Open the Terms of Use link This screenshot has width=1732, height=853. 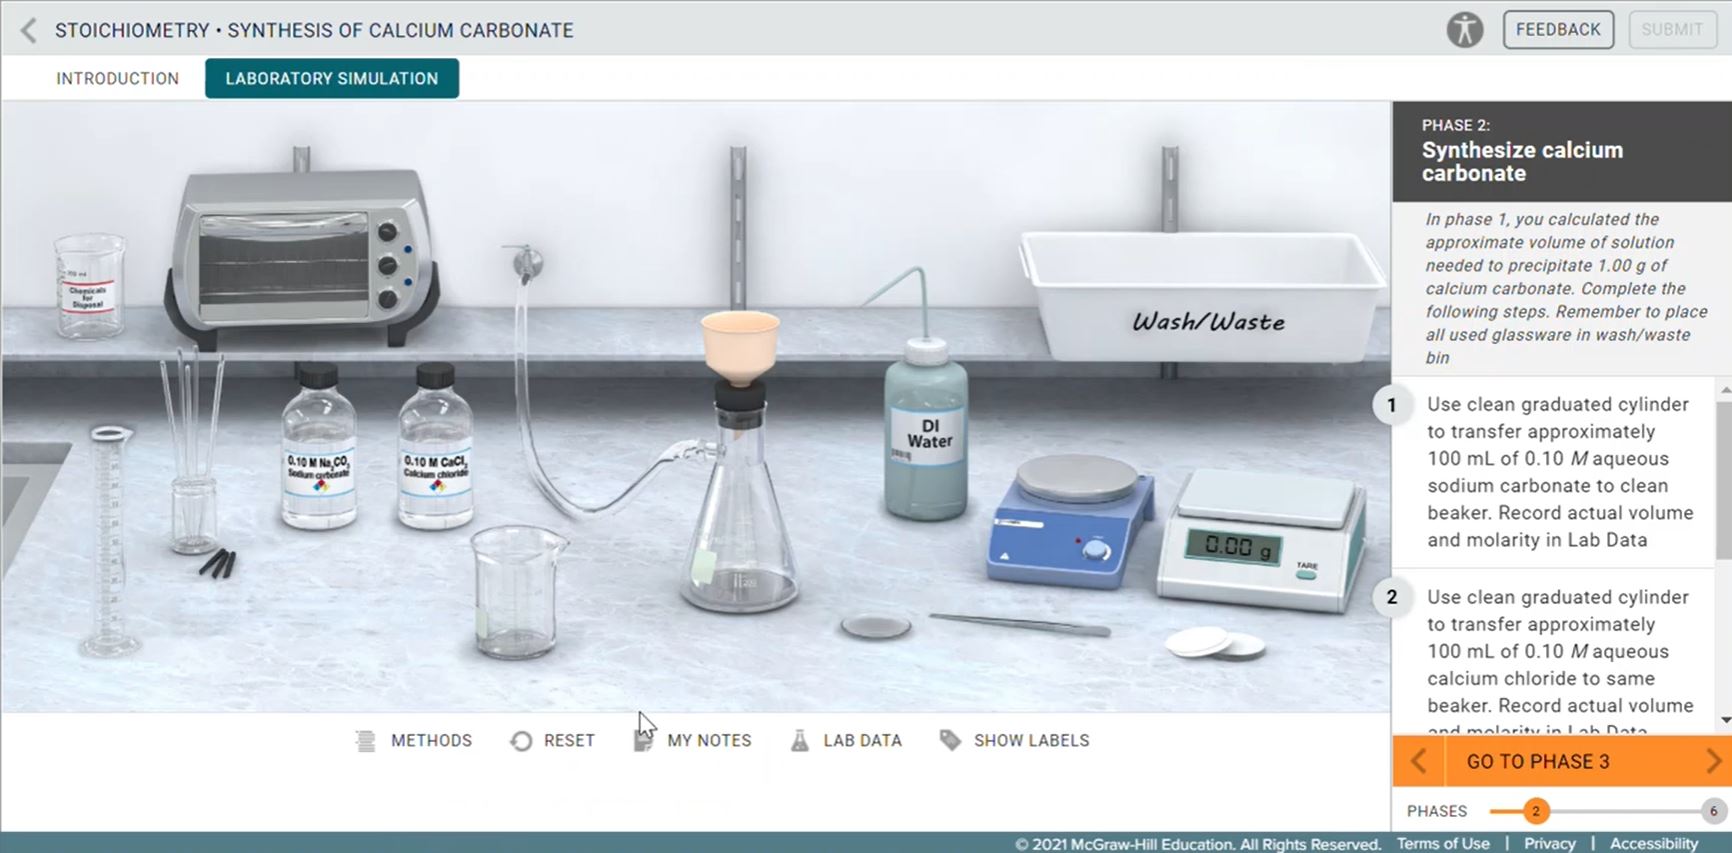(1442, 844)
